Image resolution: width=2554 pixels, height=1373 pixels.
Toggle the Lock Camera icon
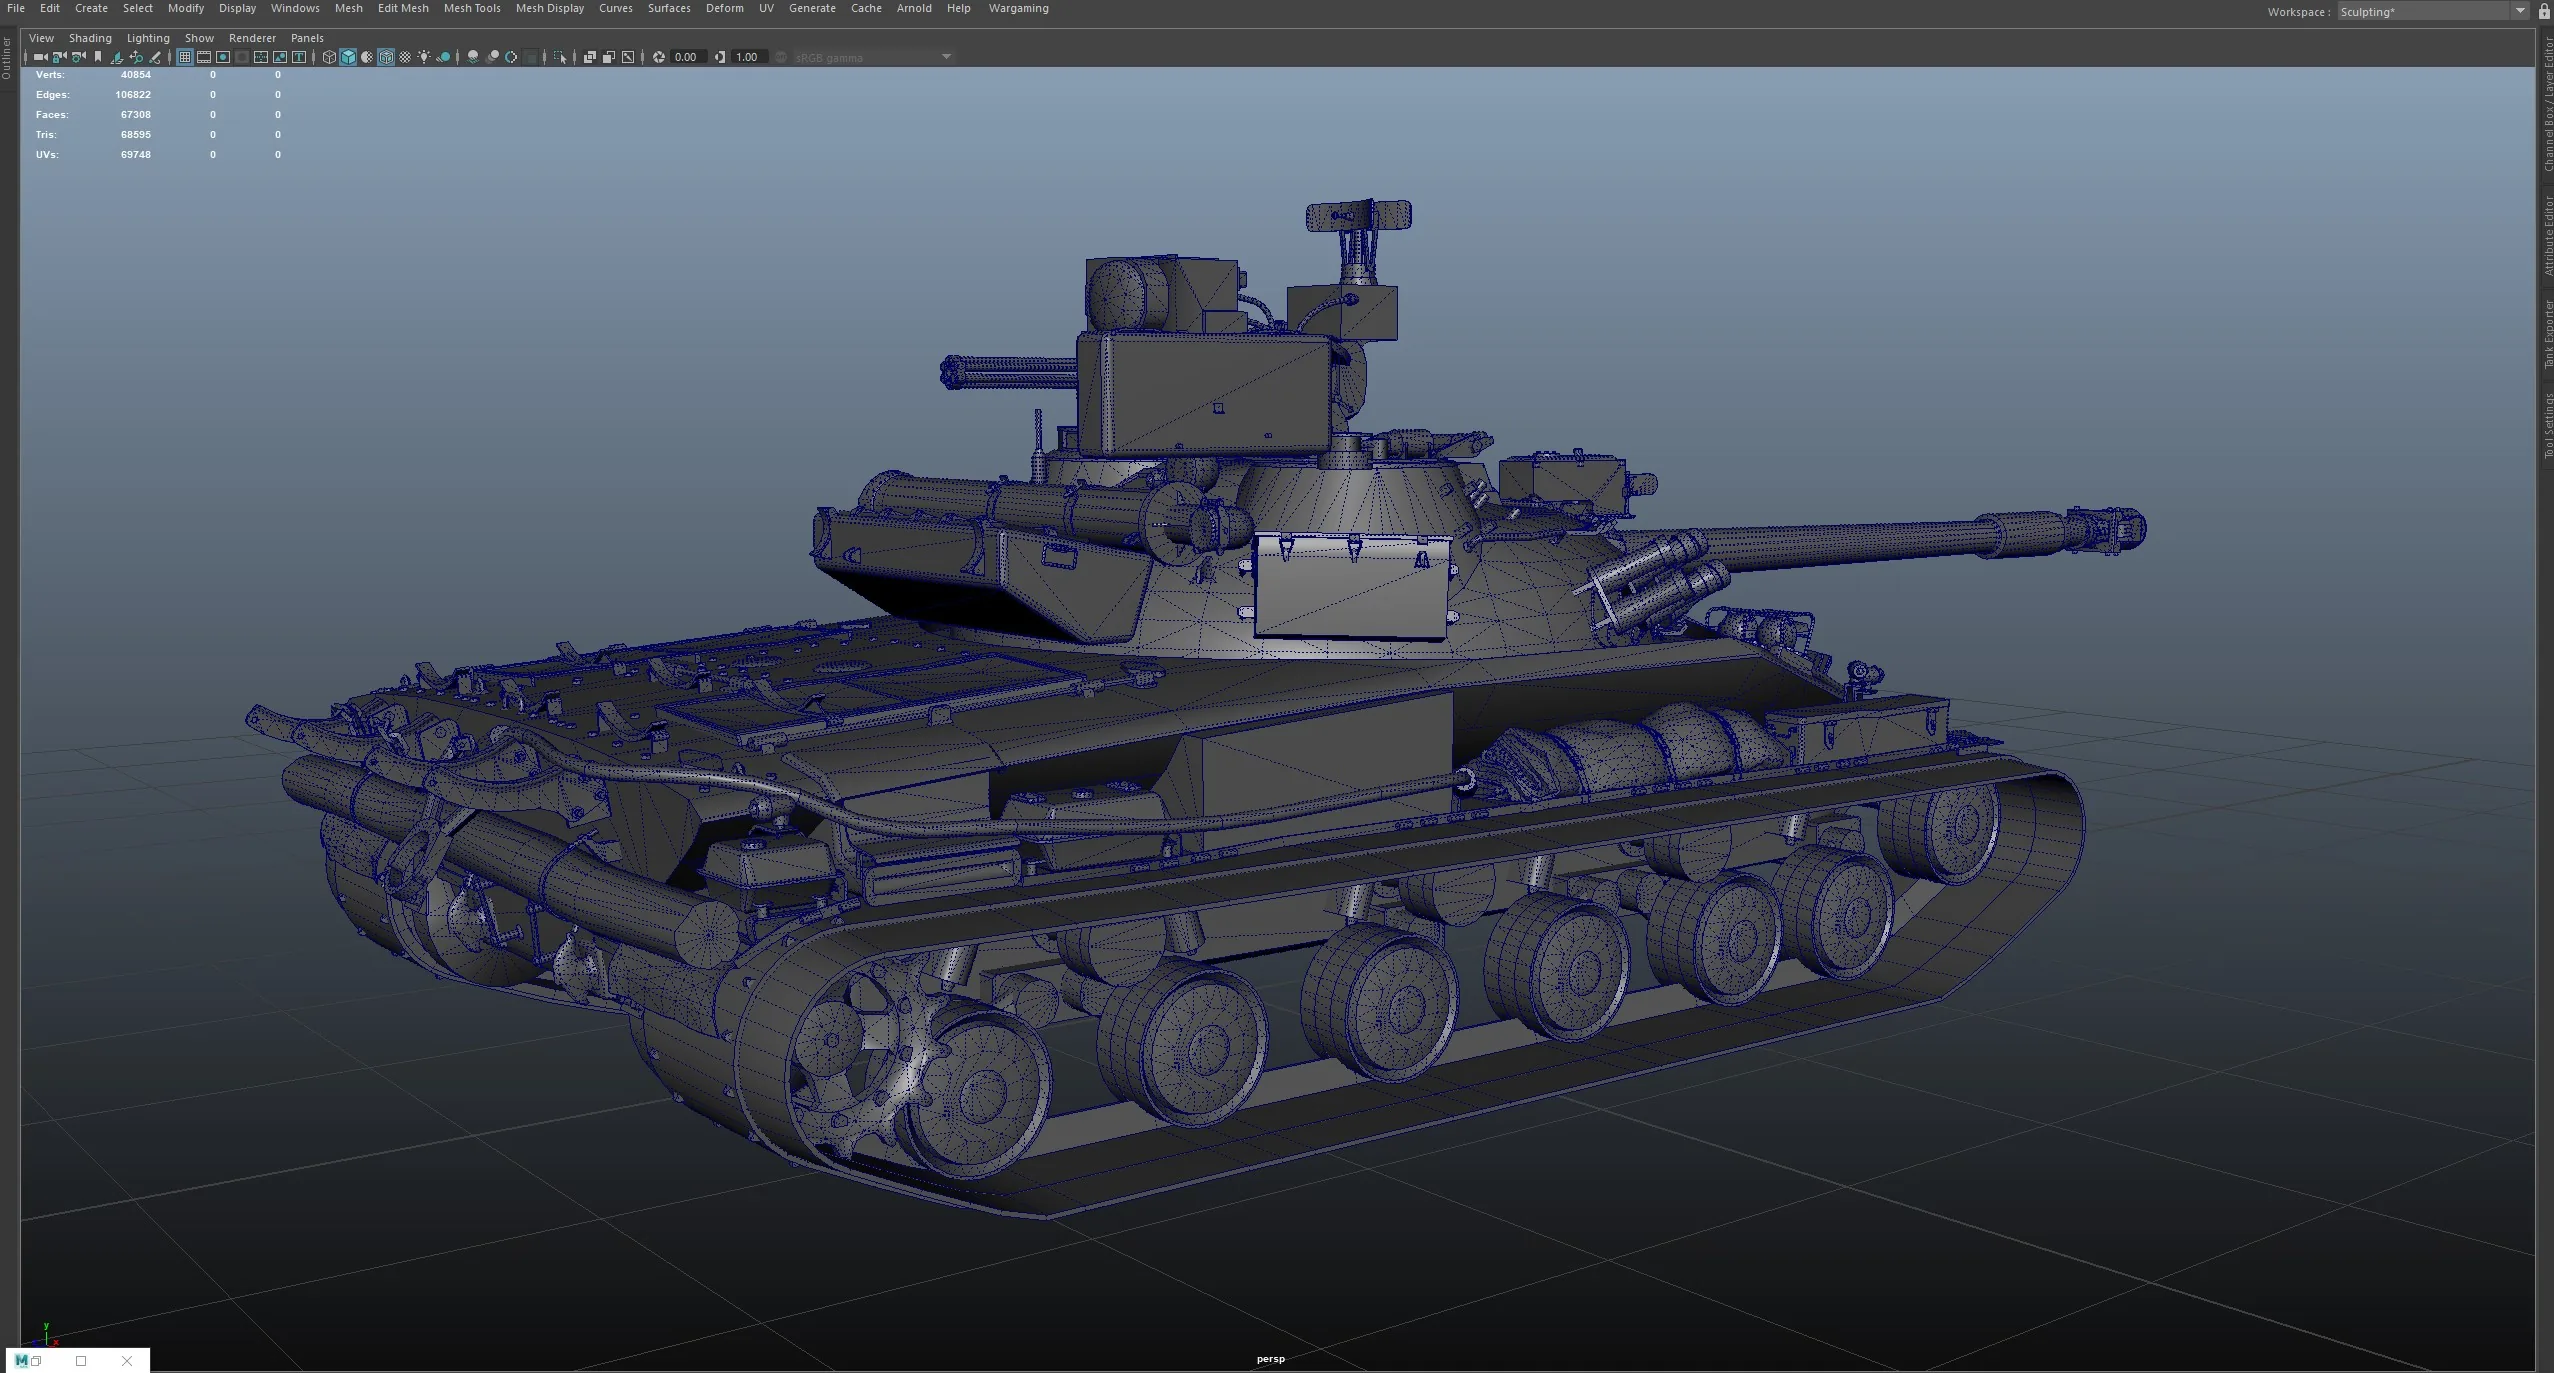click(59, 57)
